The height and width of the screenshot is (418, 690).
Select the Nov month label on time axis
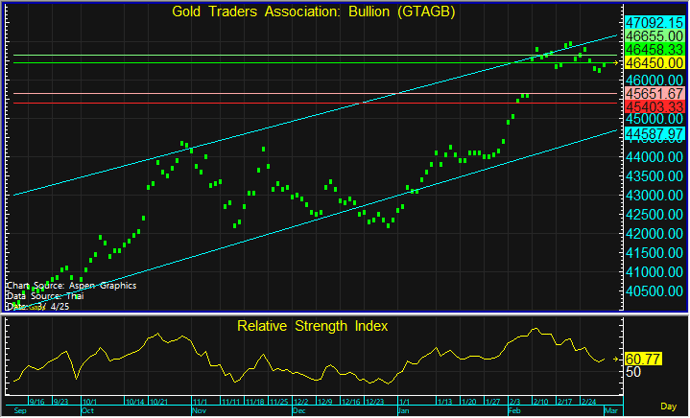[198, 410]
